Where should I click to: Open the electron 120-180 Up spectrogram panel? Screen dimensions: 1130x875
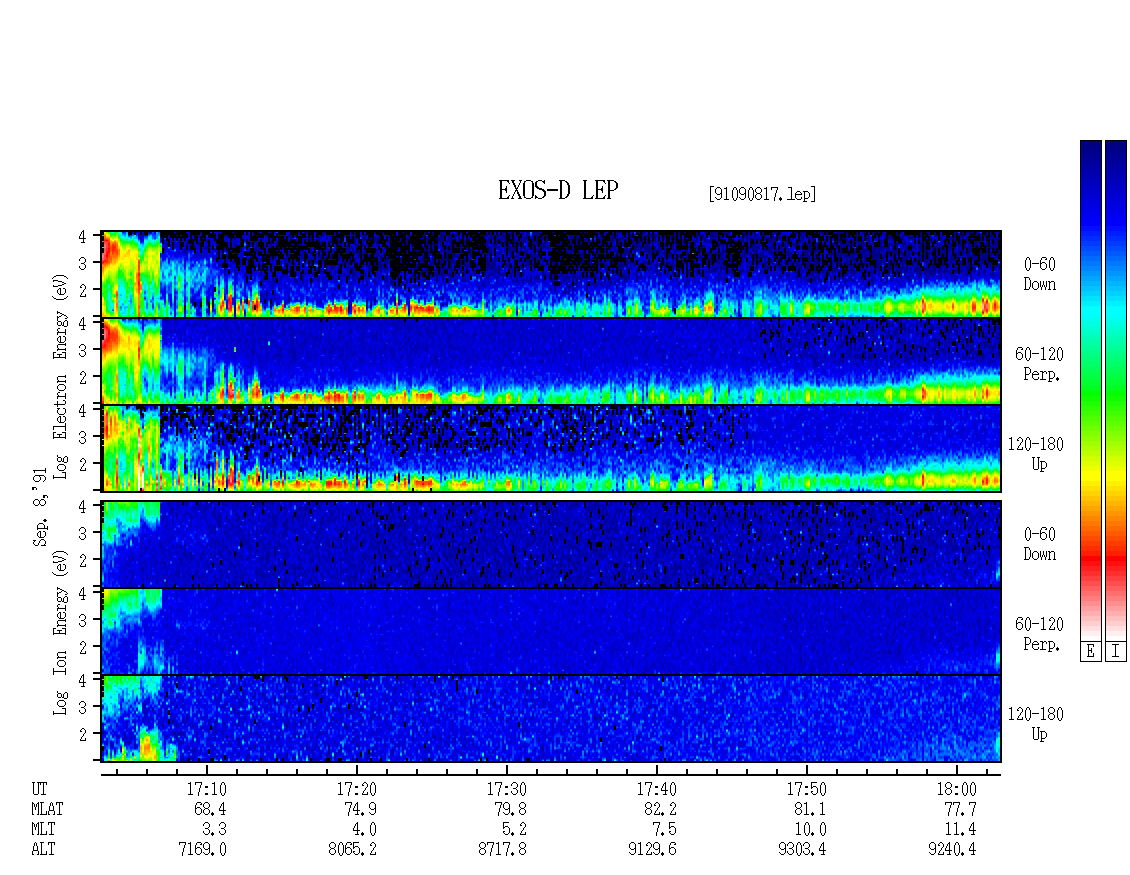point(551,448)
